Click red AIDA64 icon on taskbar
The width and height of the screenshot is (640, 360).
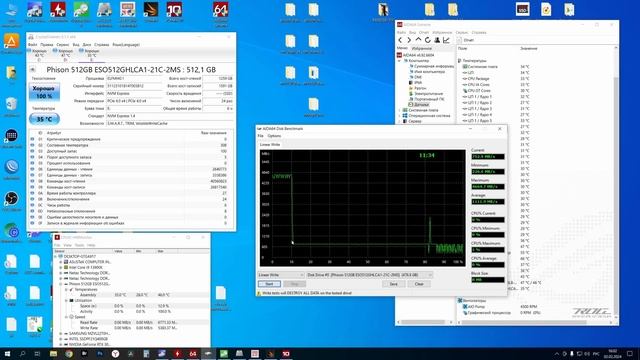193,353
